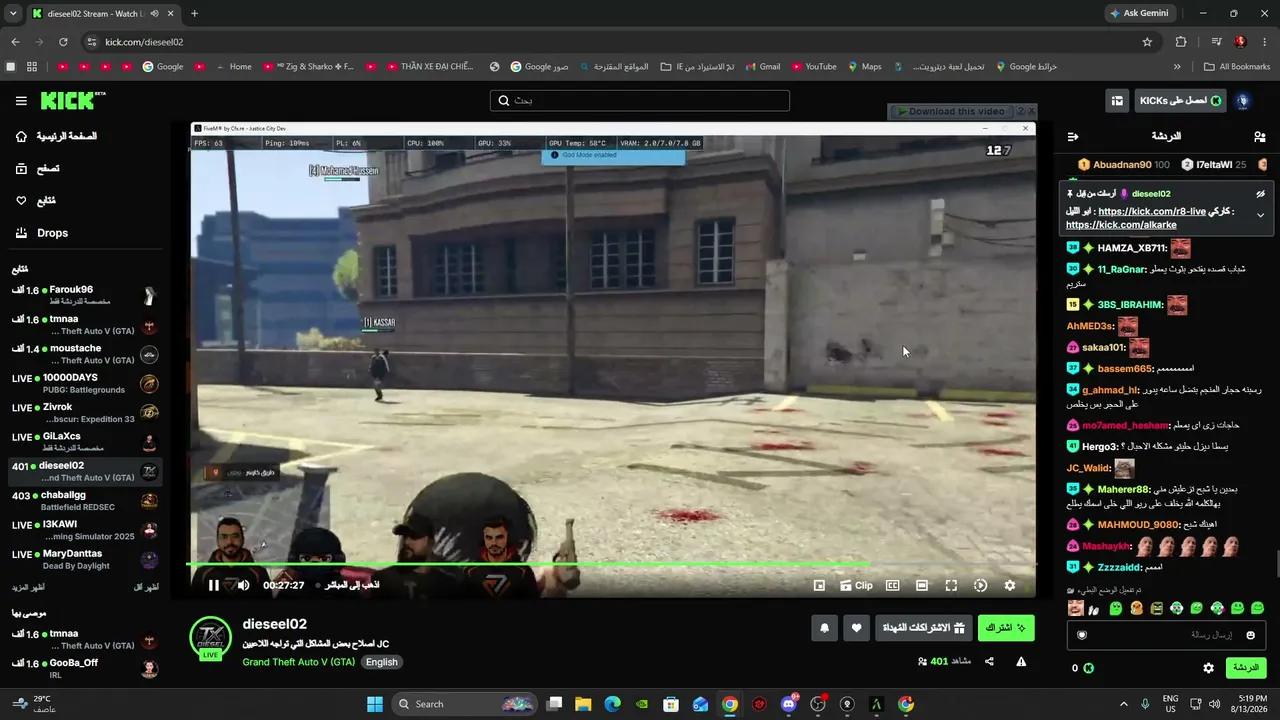Screen dimensions: 1280x720
Task: Expand the pinned message chevron
Action: pyautogui.click(x=1260, y=215)
